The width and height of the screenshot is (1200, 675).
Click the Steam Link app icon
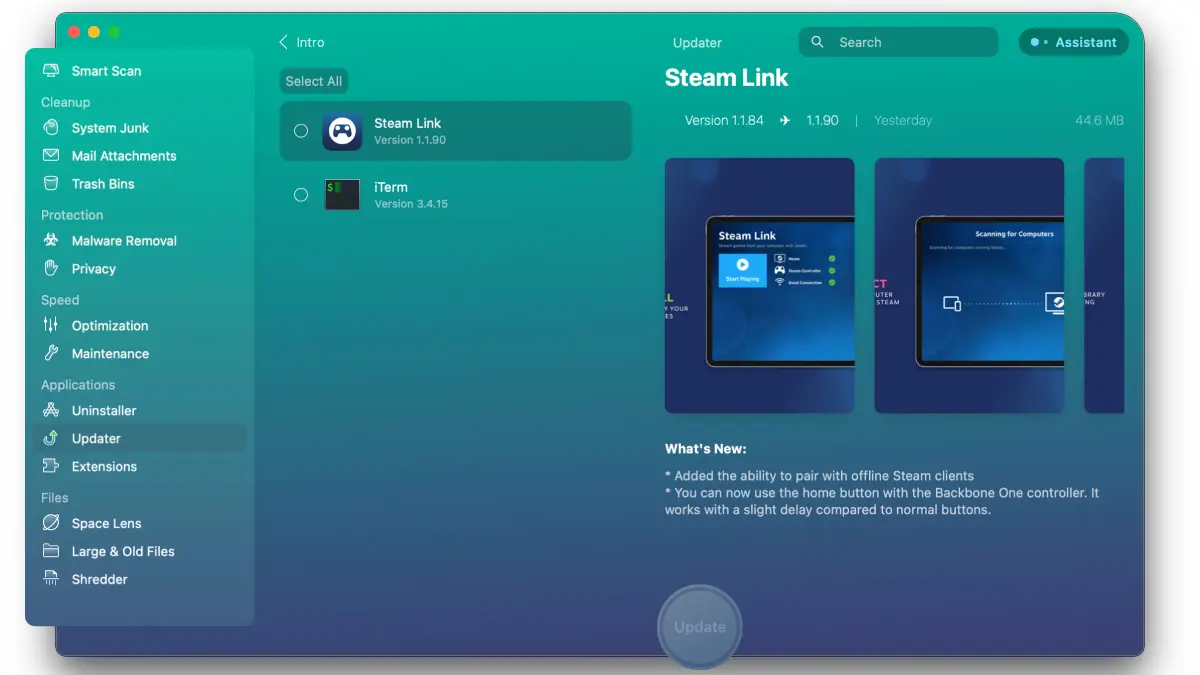point(342,131)
